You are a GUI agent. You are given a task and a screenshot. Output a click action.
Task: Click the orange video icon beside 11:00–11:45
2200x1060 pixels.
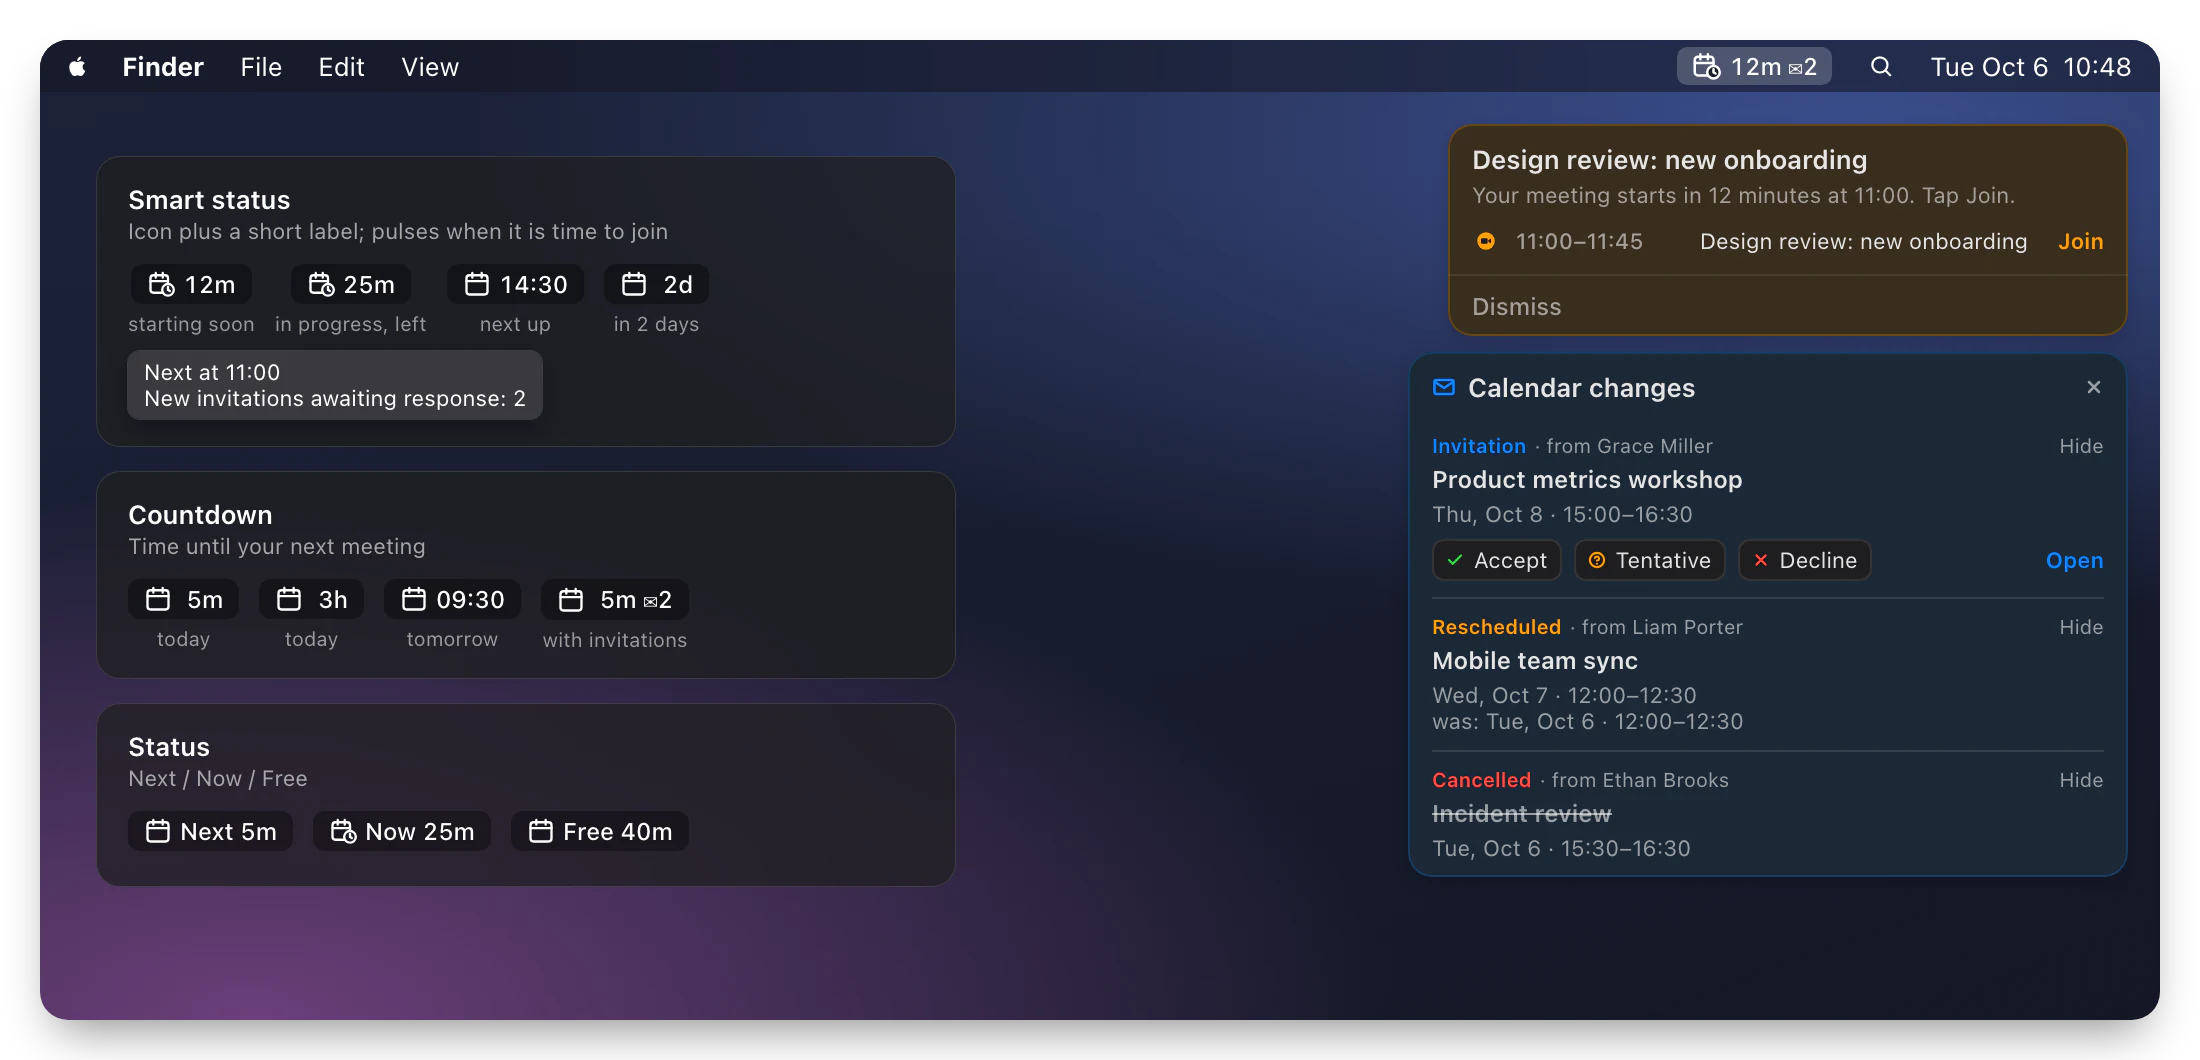point(1486,241)
